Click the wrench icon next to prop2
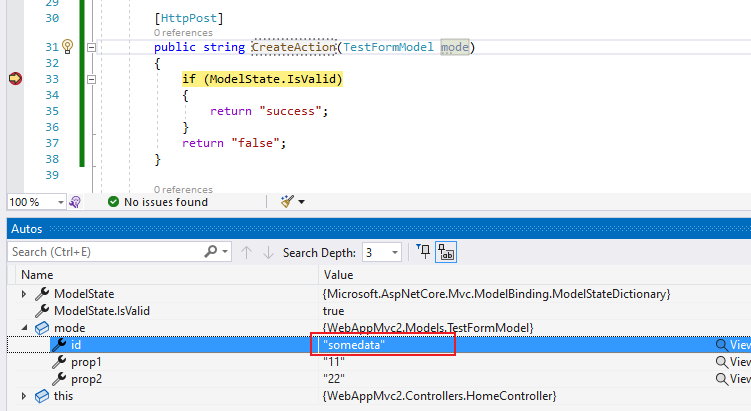 tap(59, 379)
